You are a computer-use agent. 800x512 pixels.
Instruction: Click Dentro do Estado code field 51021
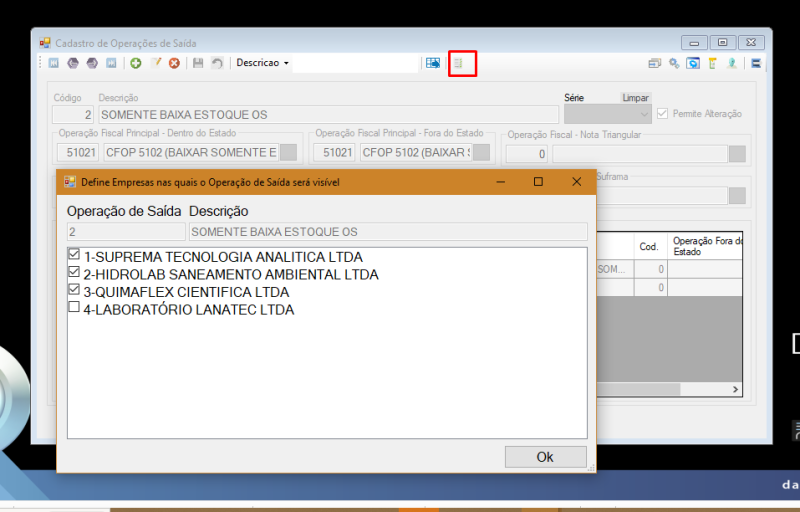coord(78,152)
